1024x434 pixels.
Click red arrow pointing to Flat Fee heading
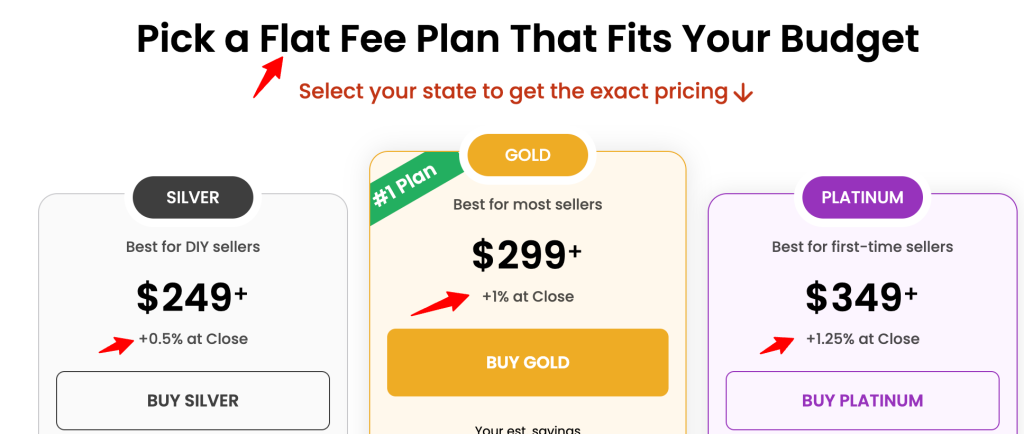click(268, 77)
